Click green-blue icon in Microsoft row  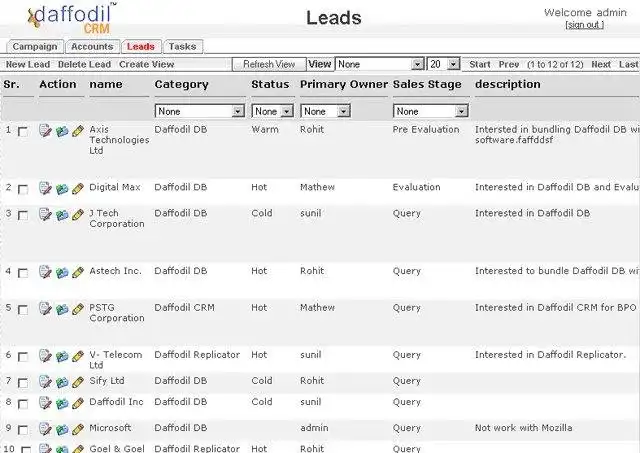[x=62, y=429]
